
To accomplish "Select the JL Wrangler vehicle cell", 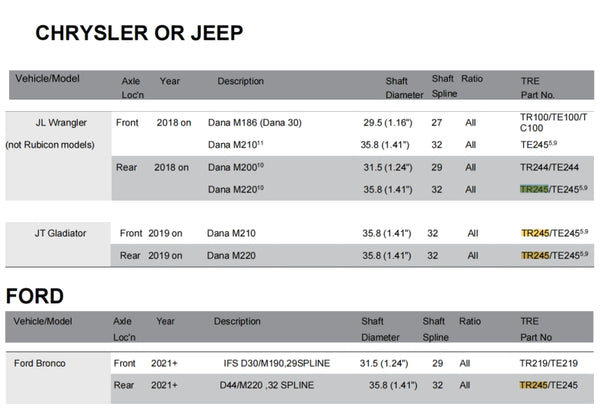I will (x=60, y=123).
